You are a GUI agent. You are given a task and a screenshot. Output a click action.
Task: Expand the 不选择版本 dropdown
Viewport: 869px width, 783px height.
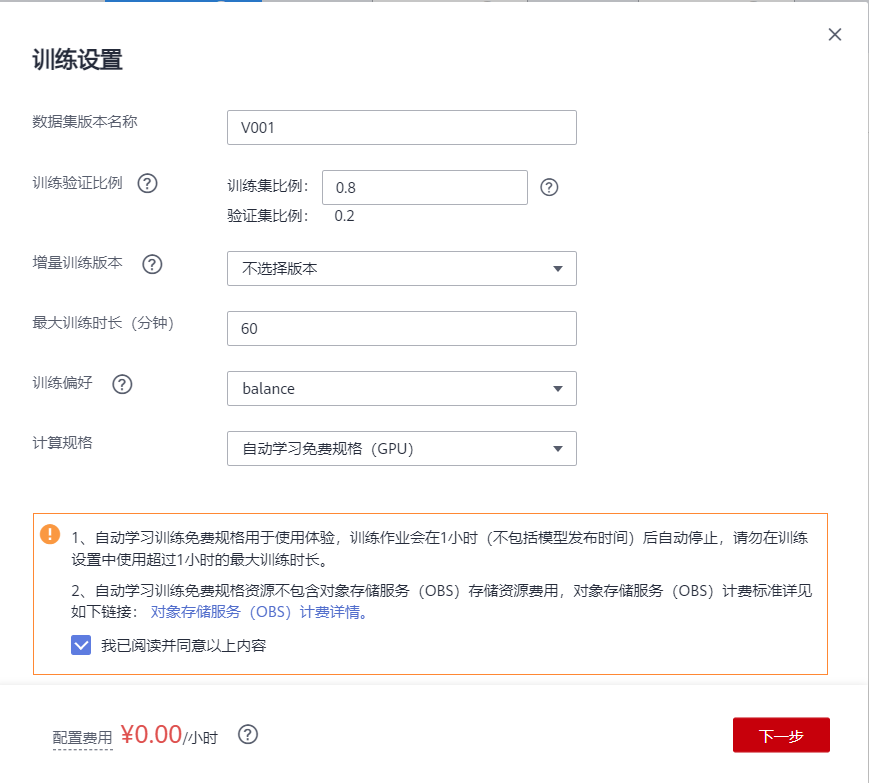(x=402, y=268)
